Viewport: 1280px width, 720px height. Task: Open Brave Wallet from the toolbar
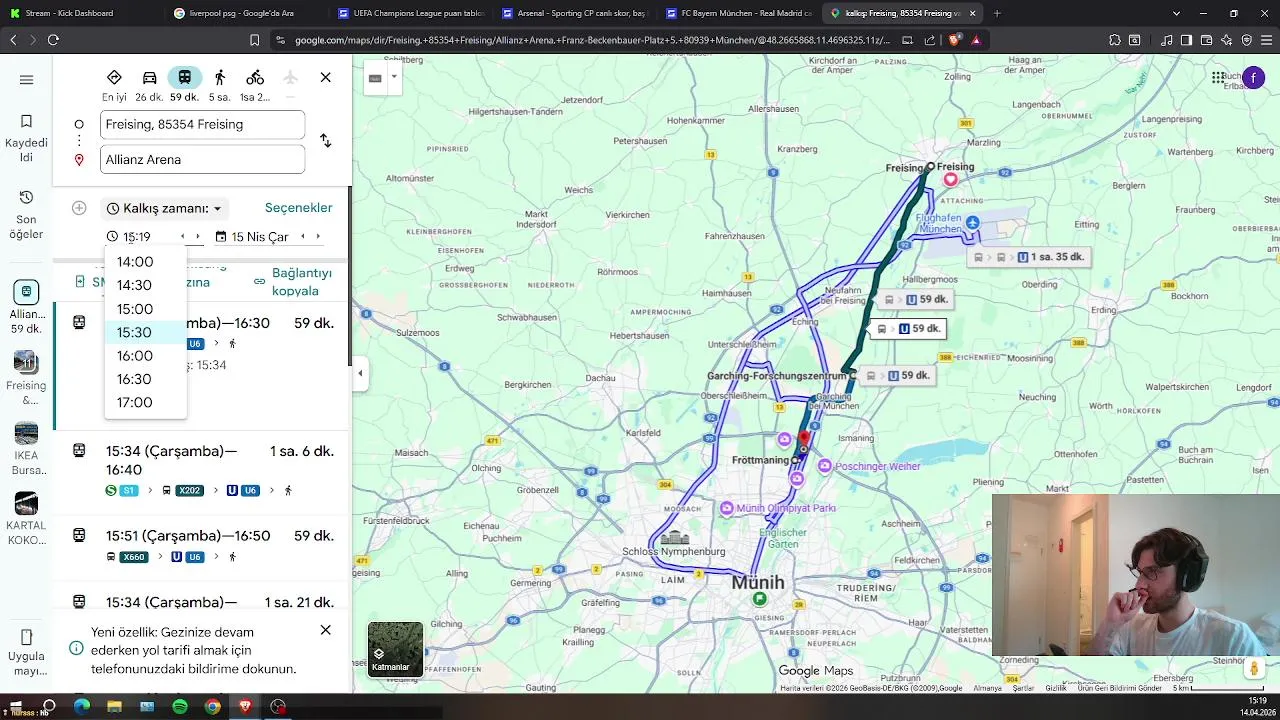pyautogui.click(x=1206, y=40)
